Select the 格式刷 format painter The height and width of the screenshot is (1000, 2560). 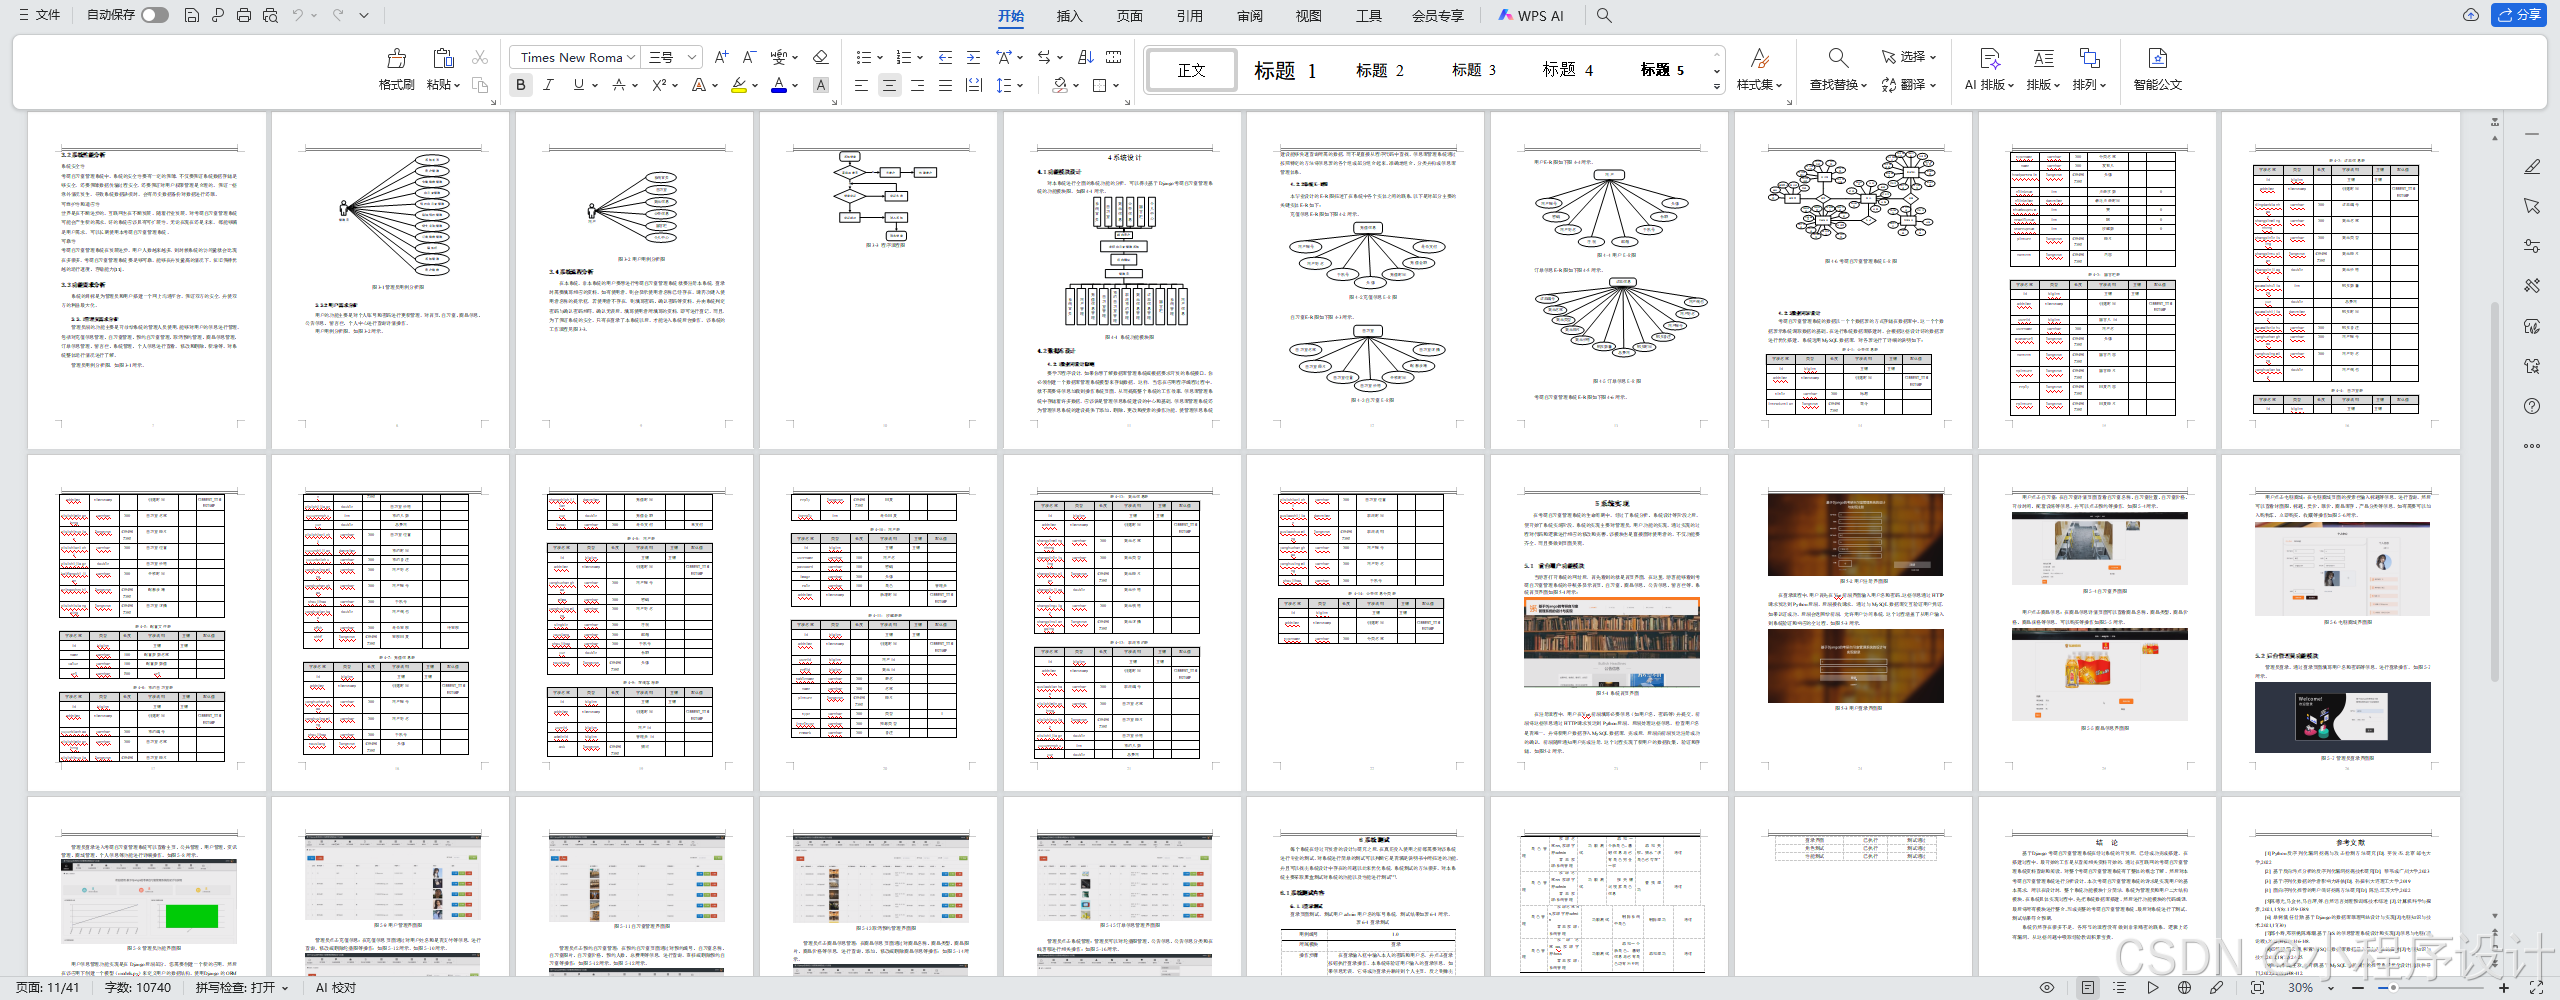point(396,69)
